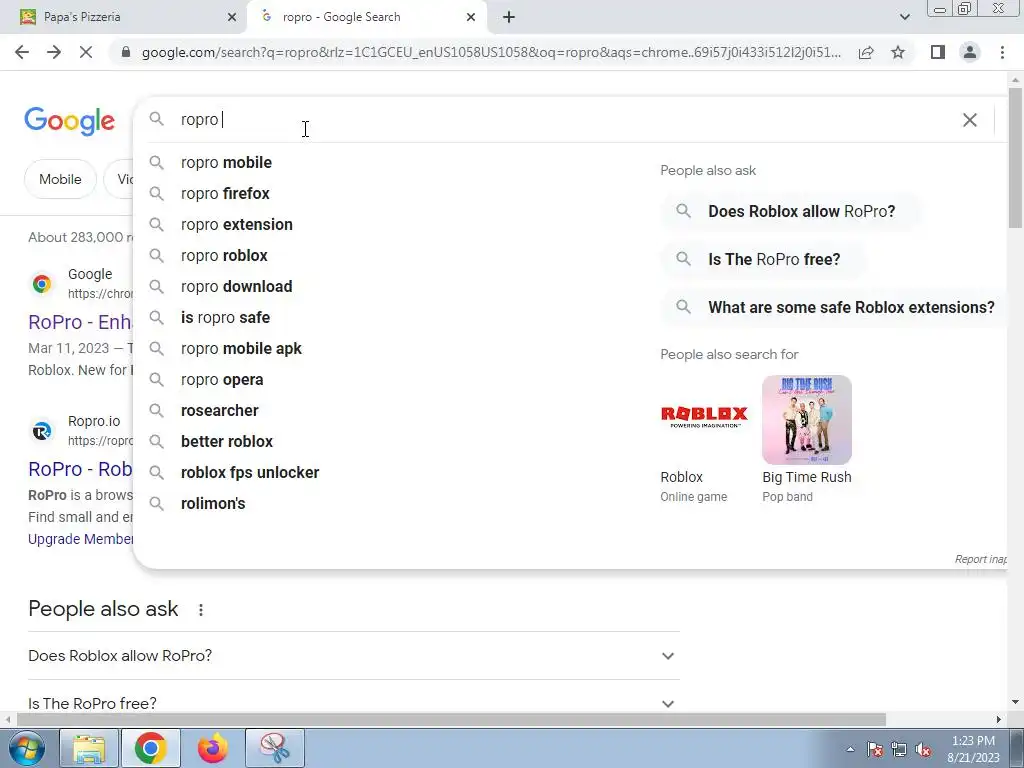Go back to the previous page

[x=22, y=52]
